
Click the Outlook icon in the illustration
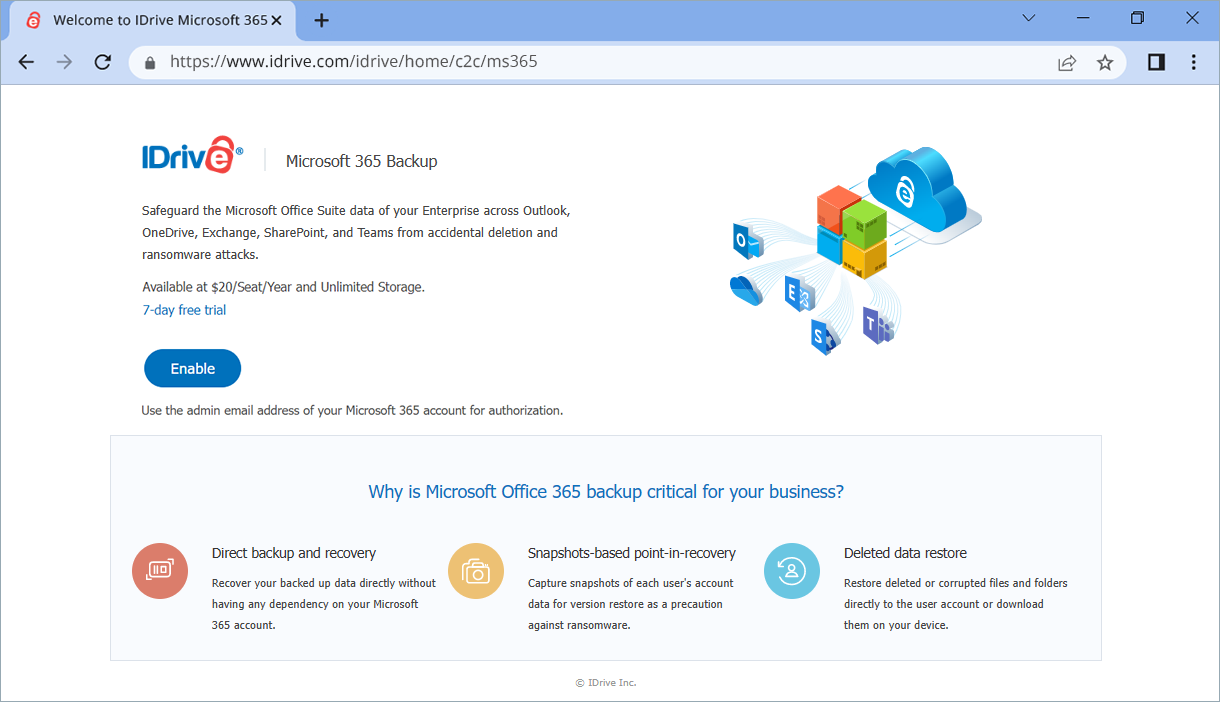tap(748, 241)
